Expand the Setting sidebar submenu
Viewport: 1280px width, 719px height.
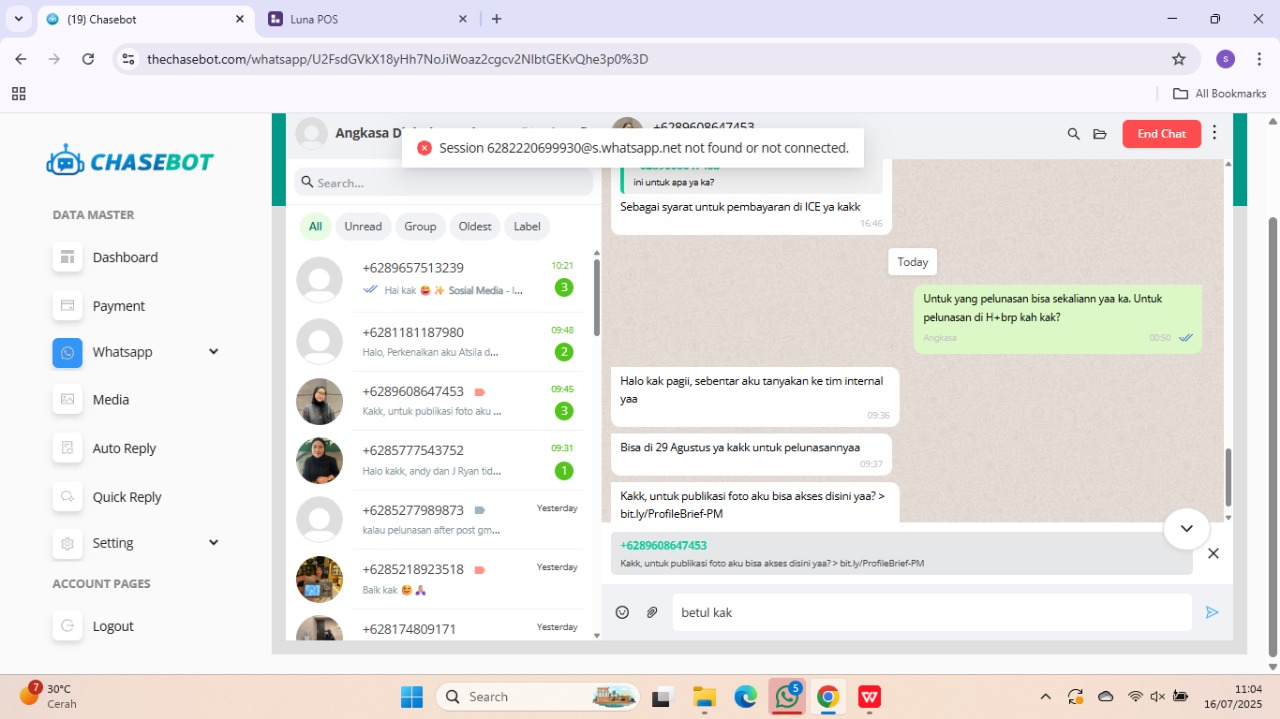point(213,543)
